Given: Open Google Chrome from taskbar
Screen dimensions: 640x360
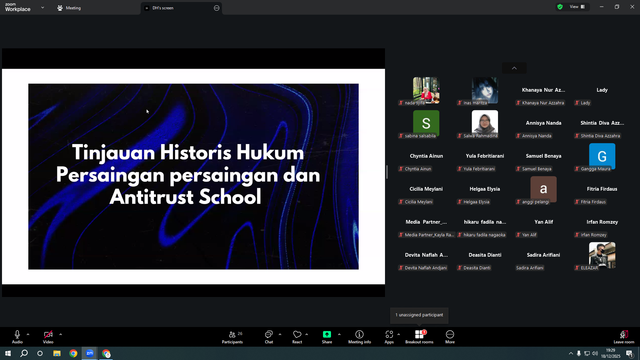Looking at the screenshot, I should [73, 353].
